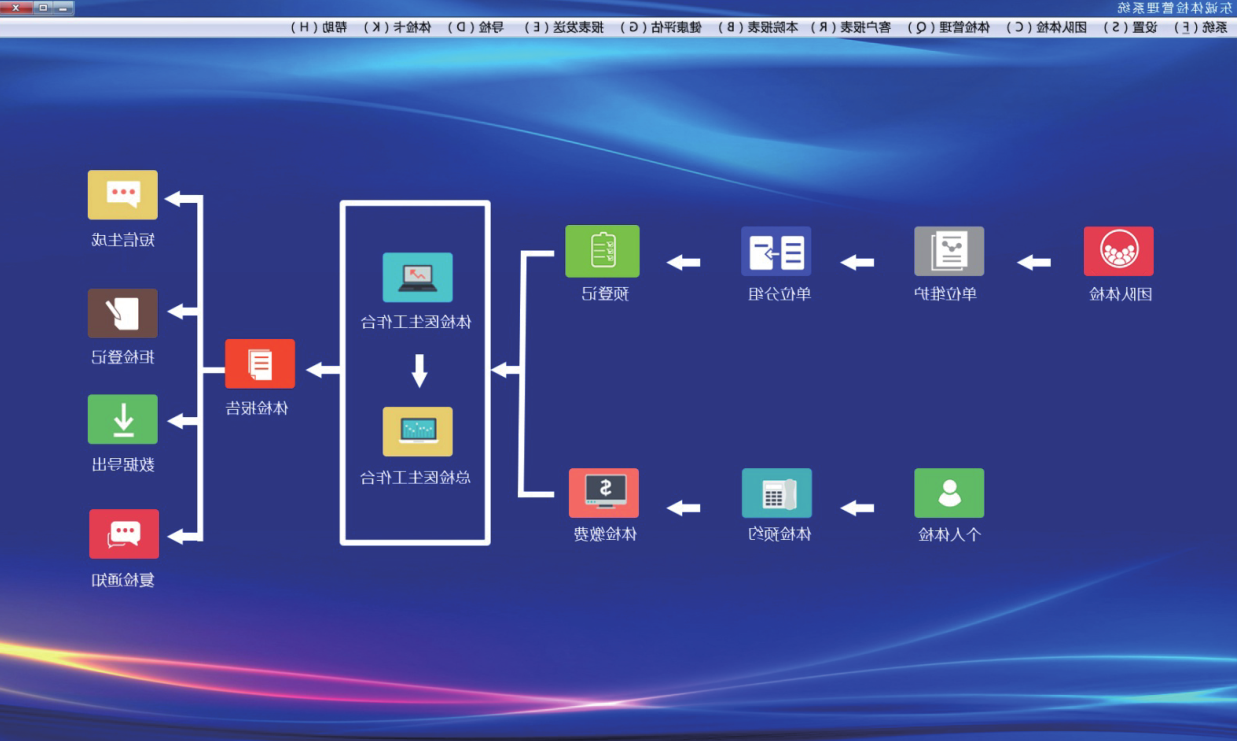
Task: Click the 体检医生工作台 text label
Action: pos(416,322)
